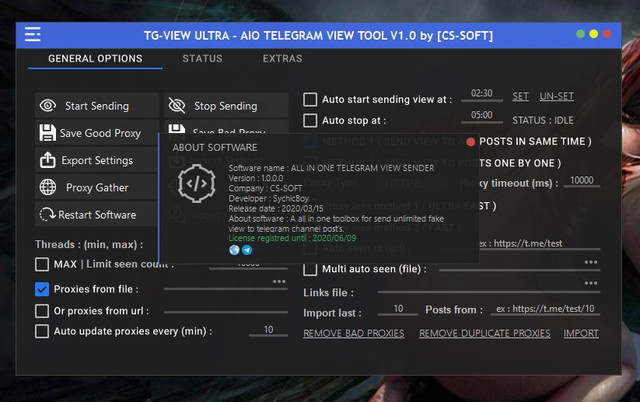This screenshot has width=640, height=402.
Task: Open the hamburger menu in title bar
Action: [33, 34]
